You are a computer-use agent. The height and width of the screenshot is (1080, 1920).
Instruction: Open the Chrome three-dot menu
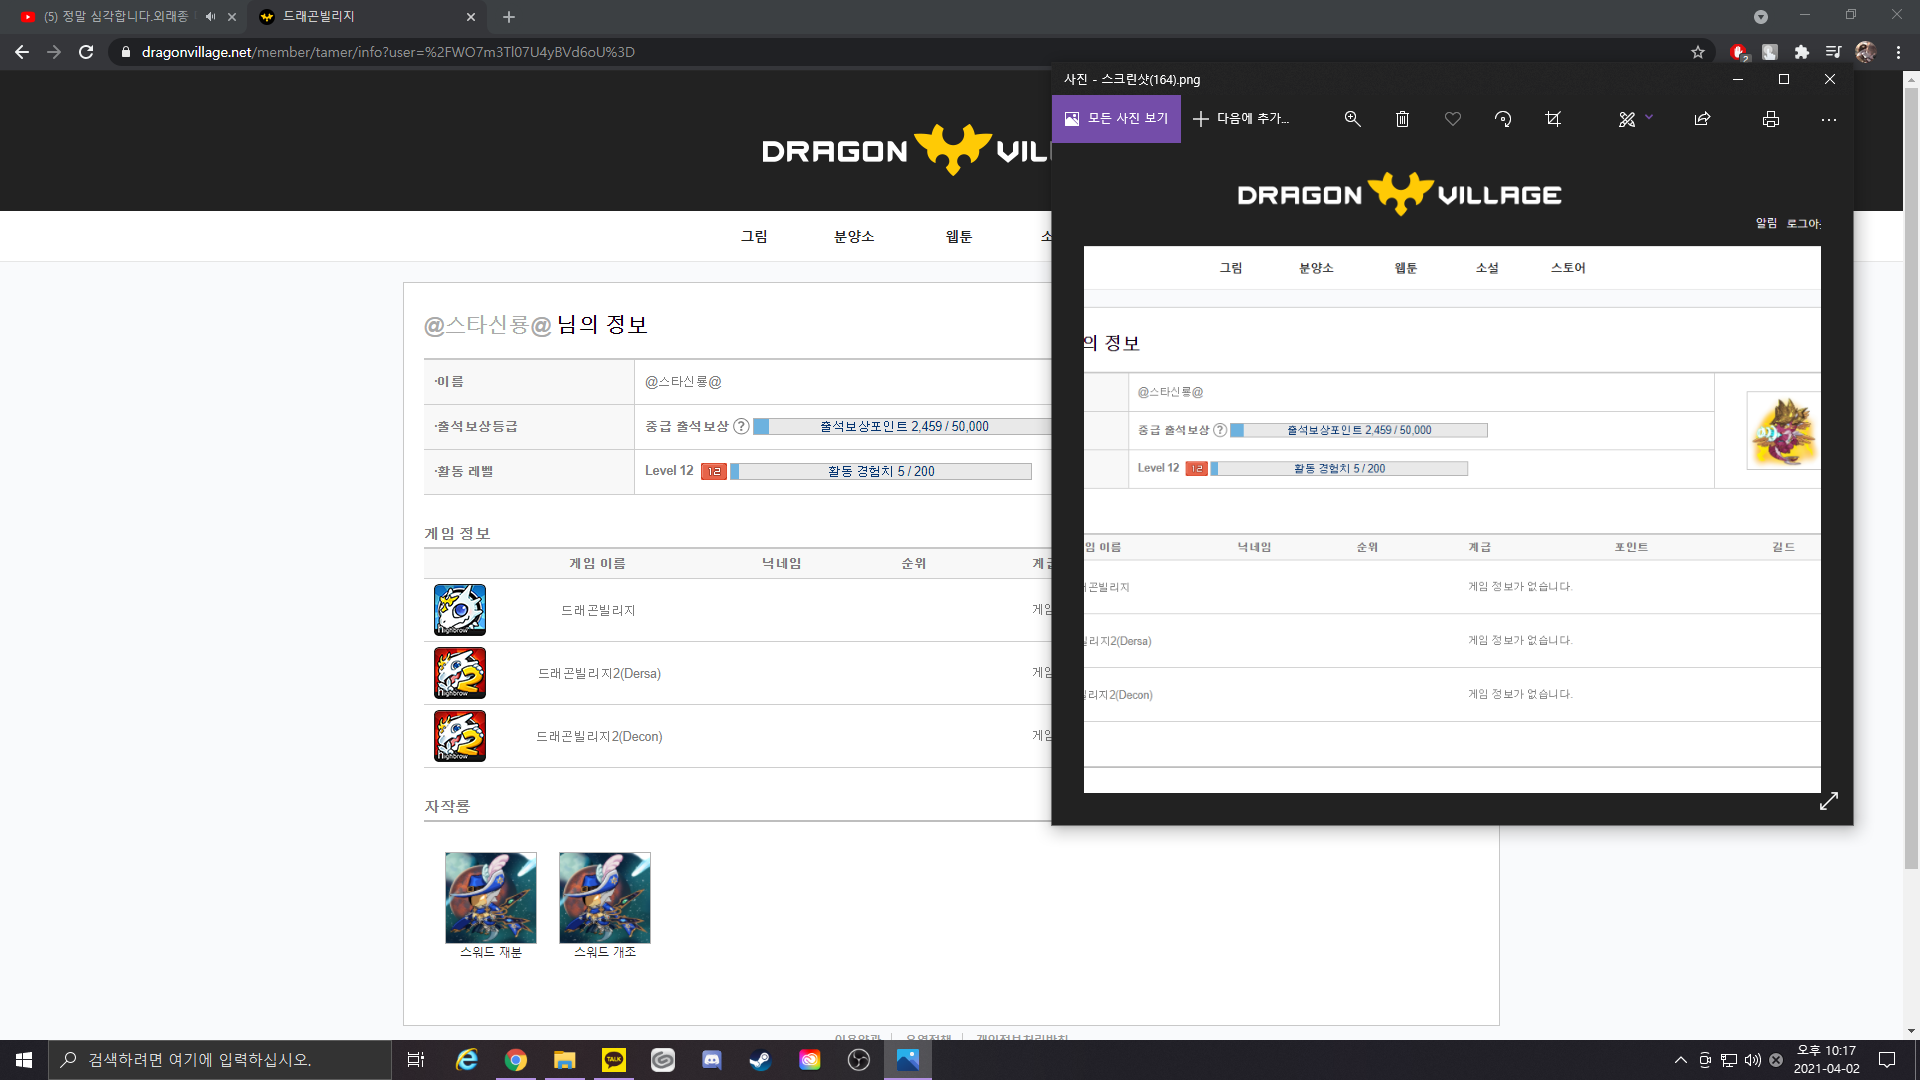(x=1898, y=52)
